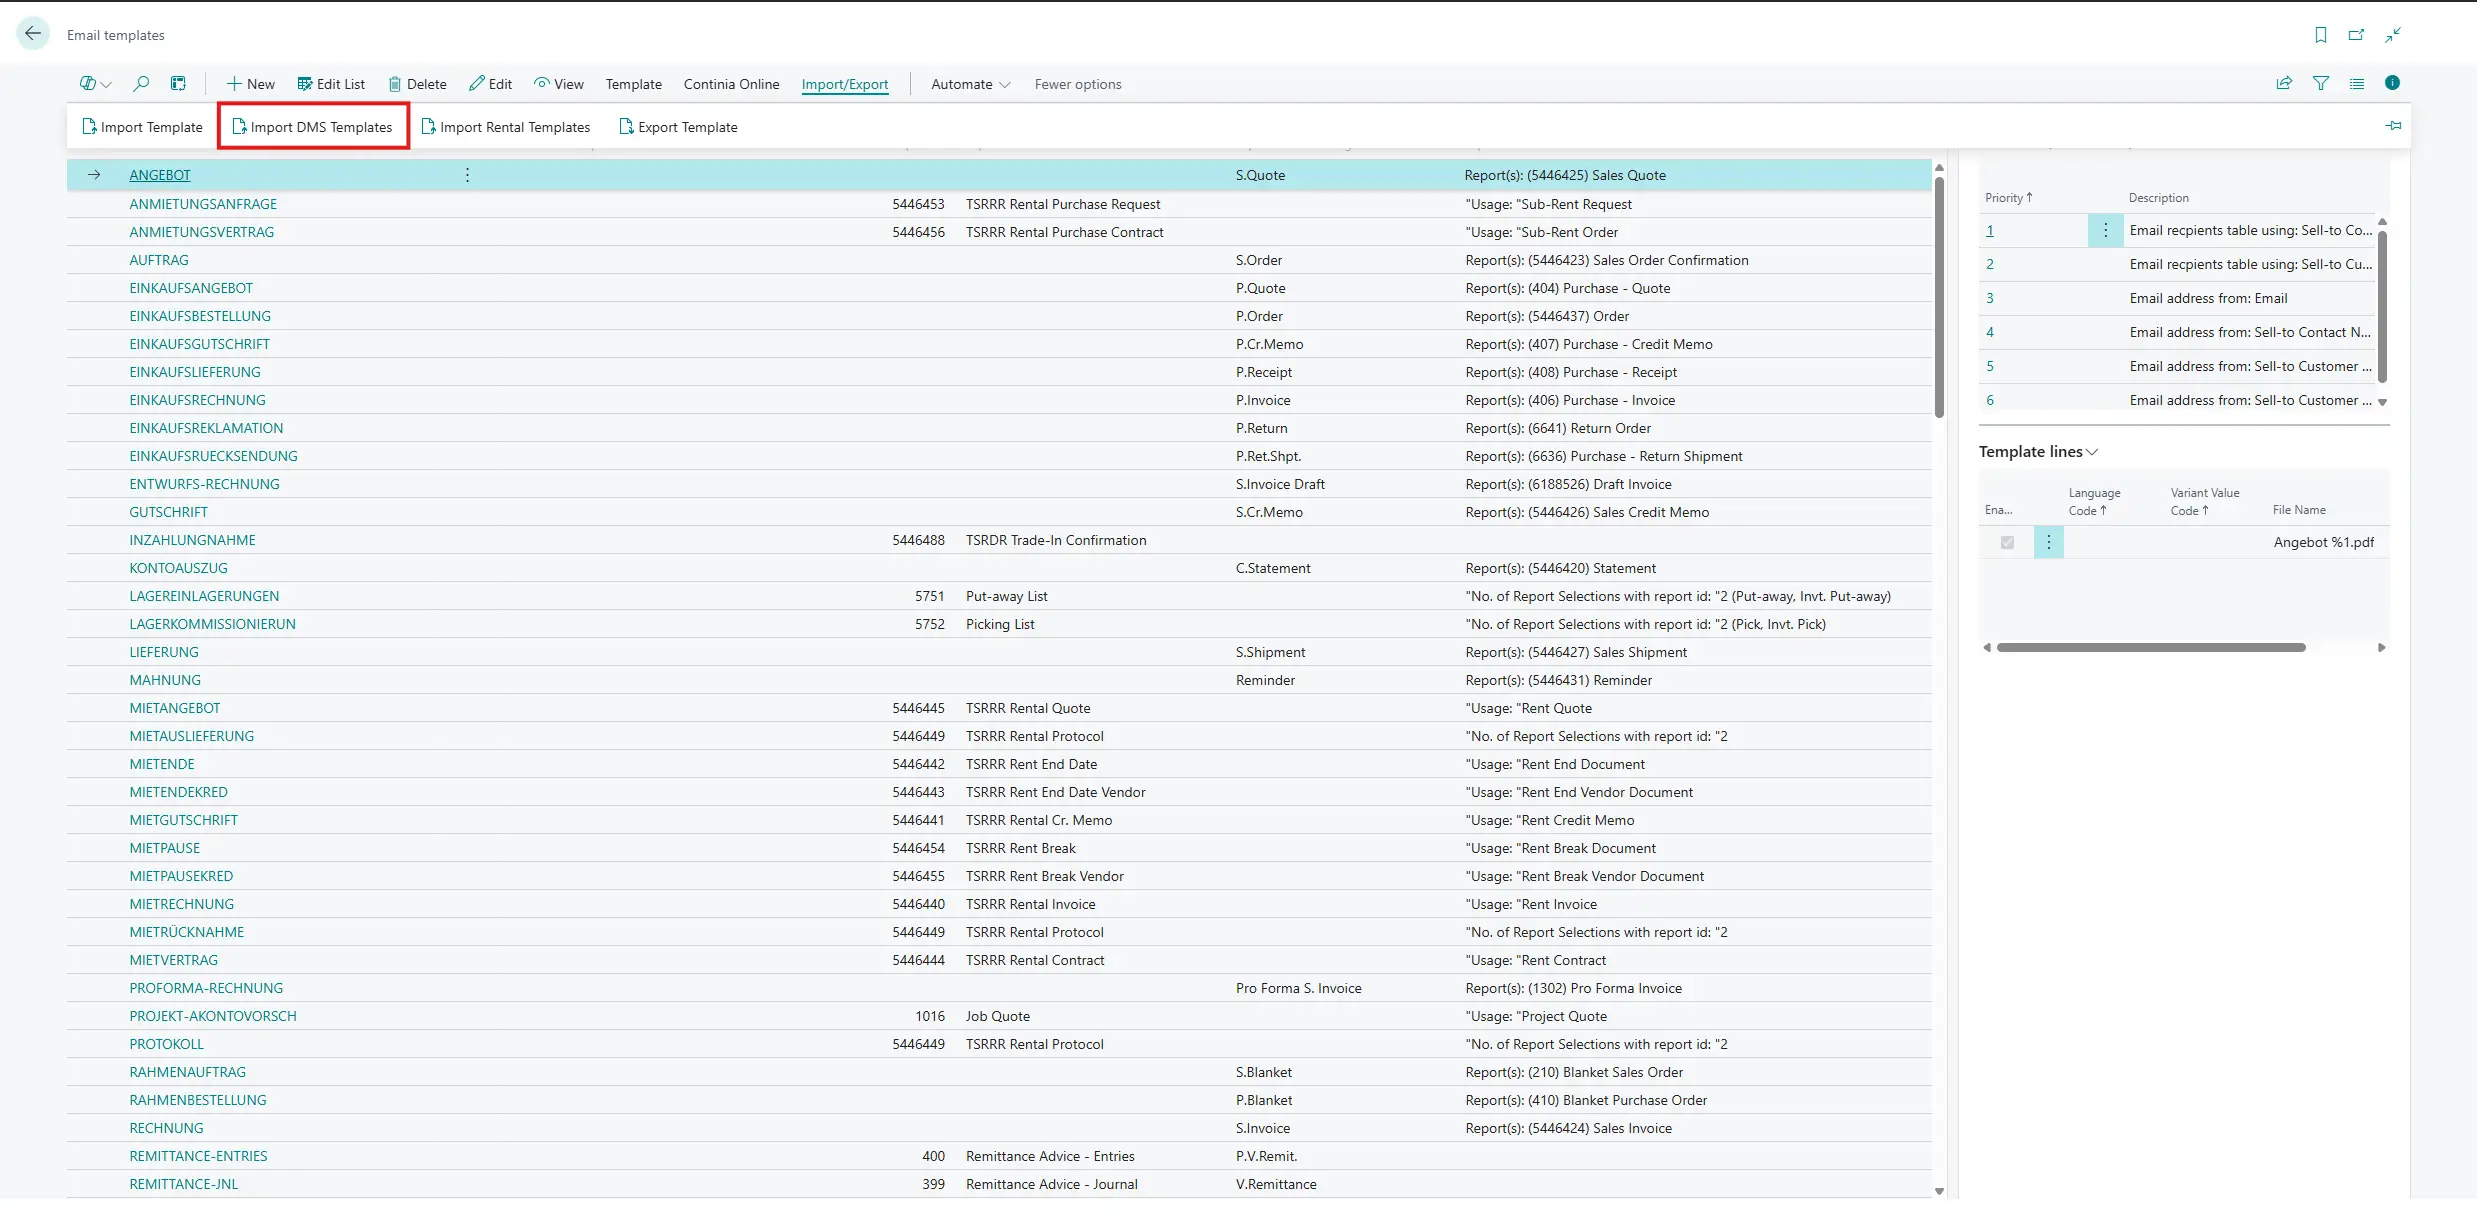Switch to Edit List mode

(331, 84)
